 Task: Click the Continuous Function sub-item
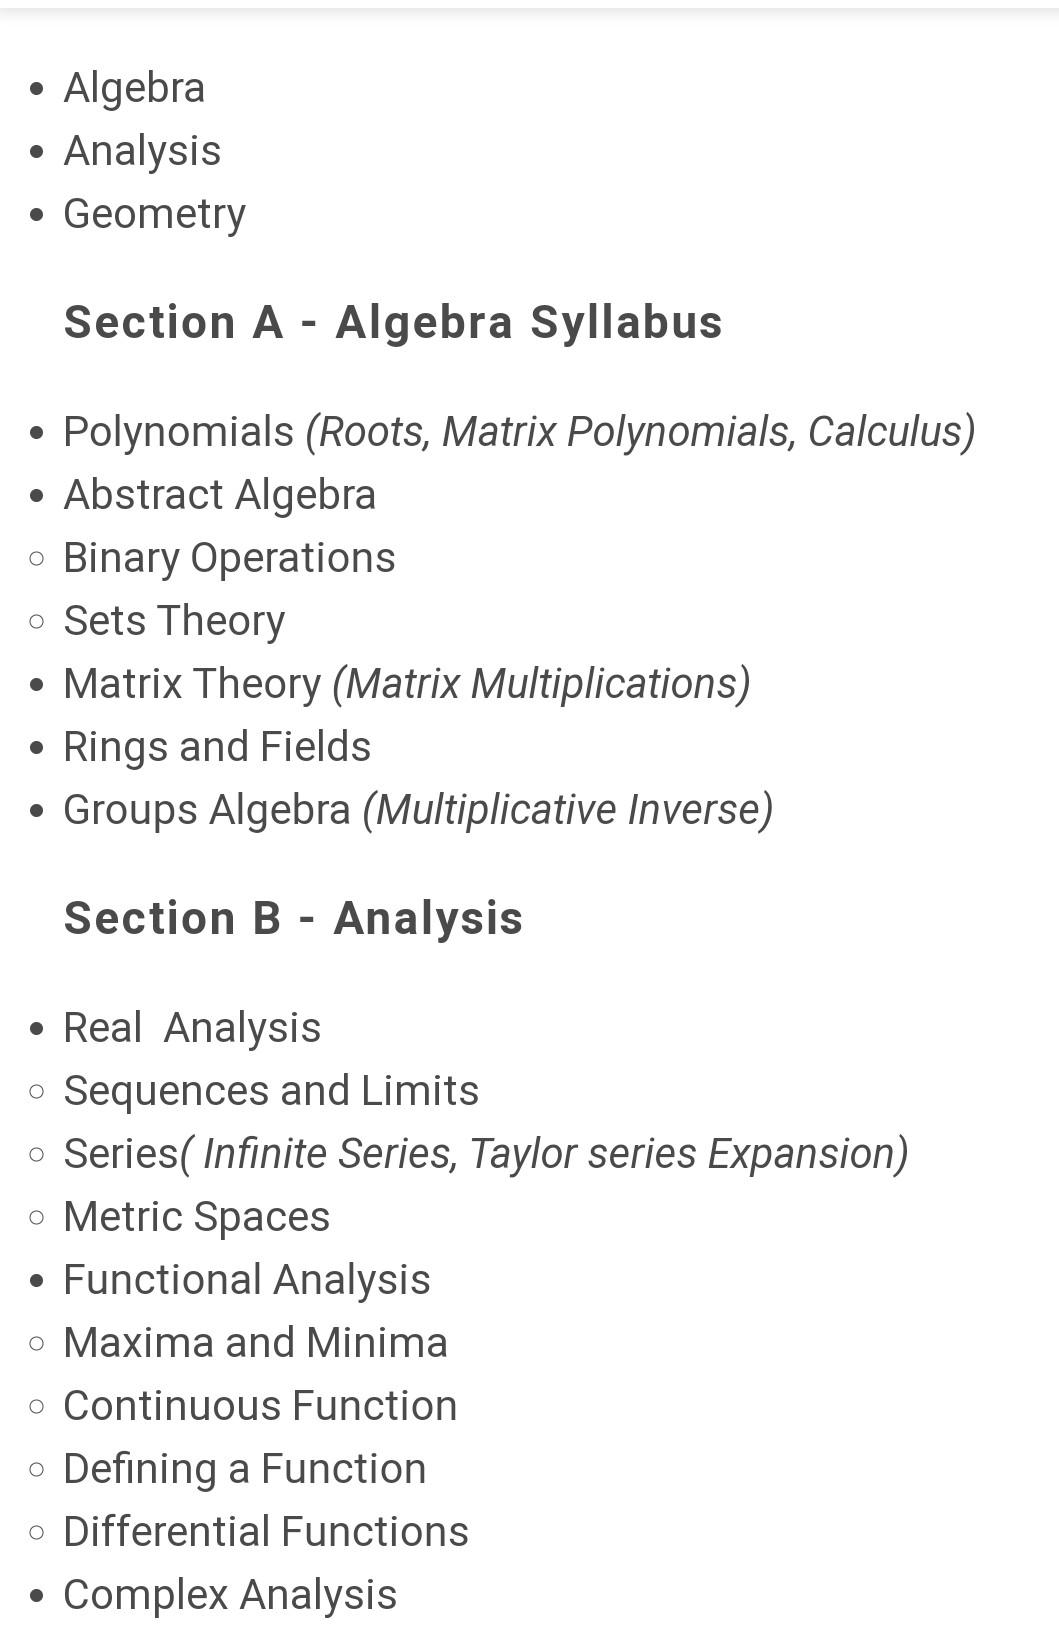(x=260, y=1406)
